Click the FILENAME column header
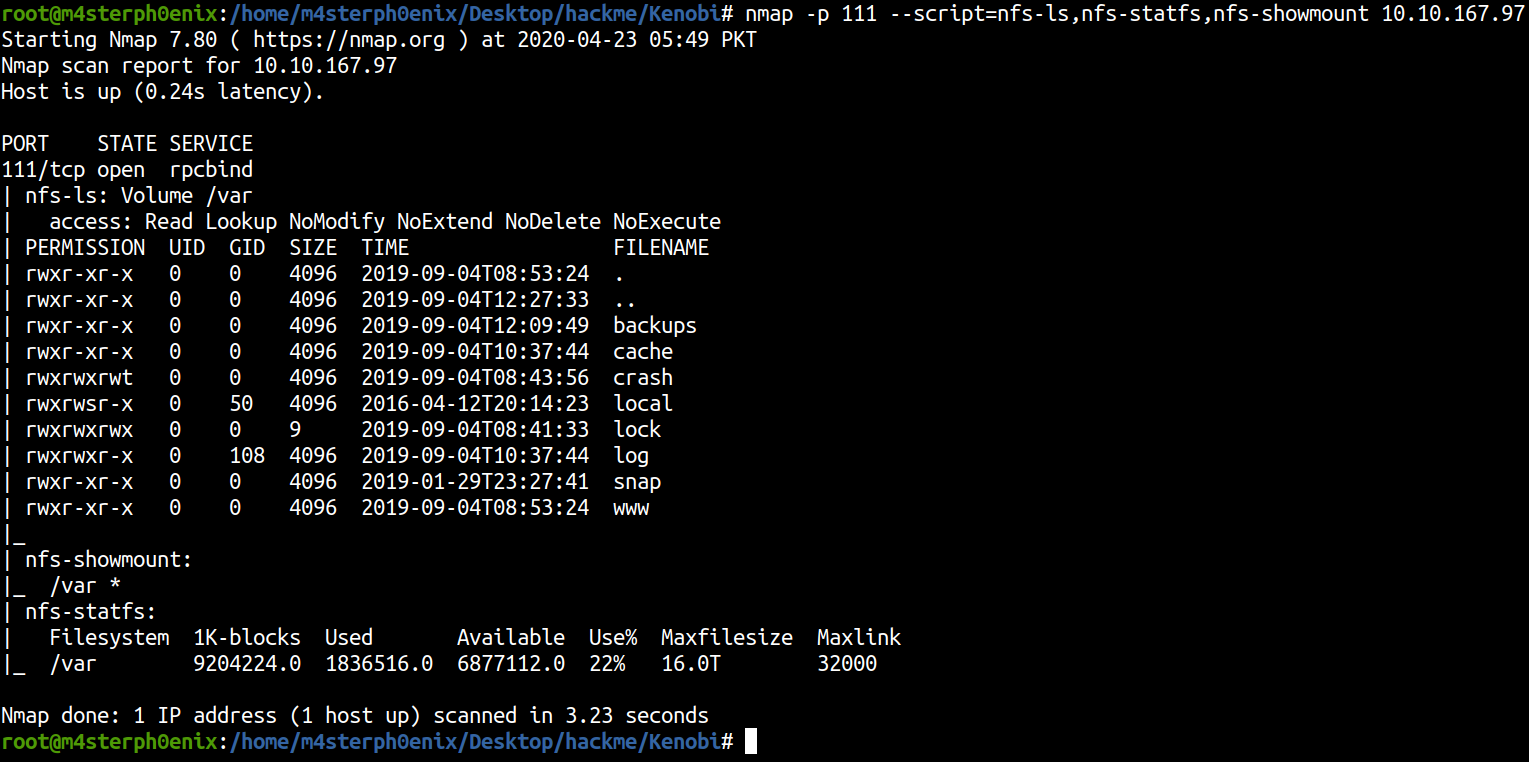The image size is (1529, 762). point(661,248)
